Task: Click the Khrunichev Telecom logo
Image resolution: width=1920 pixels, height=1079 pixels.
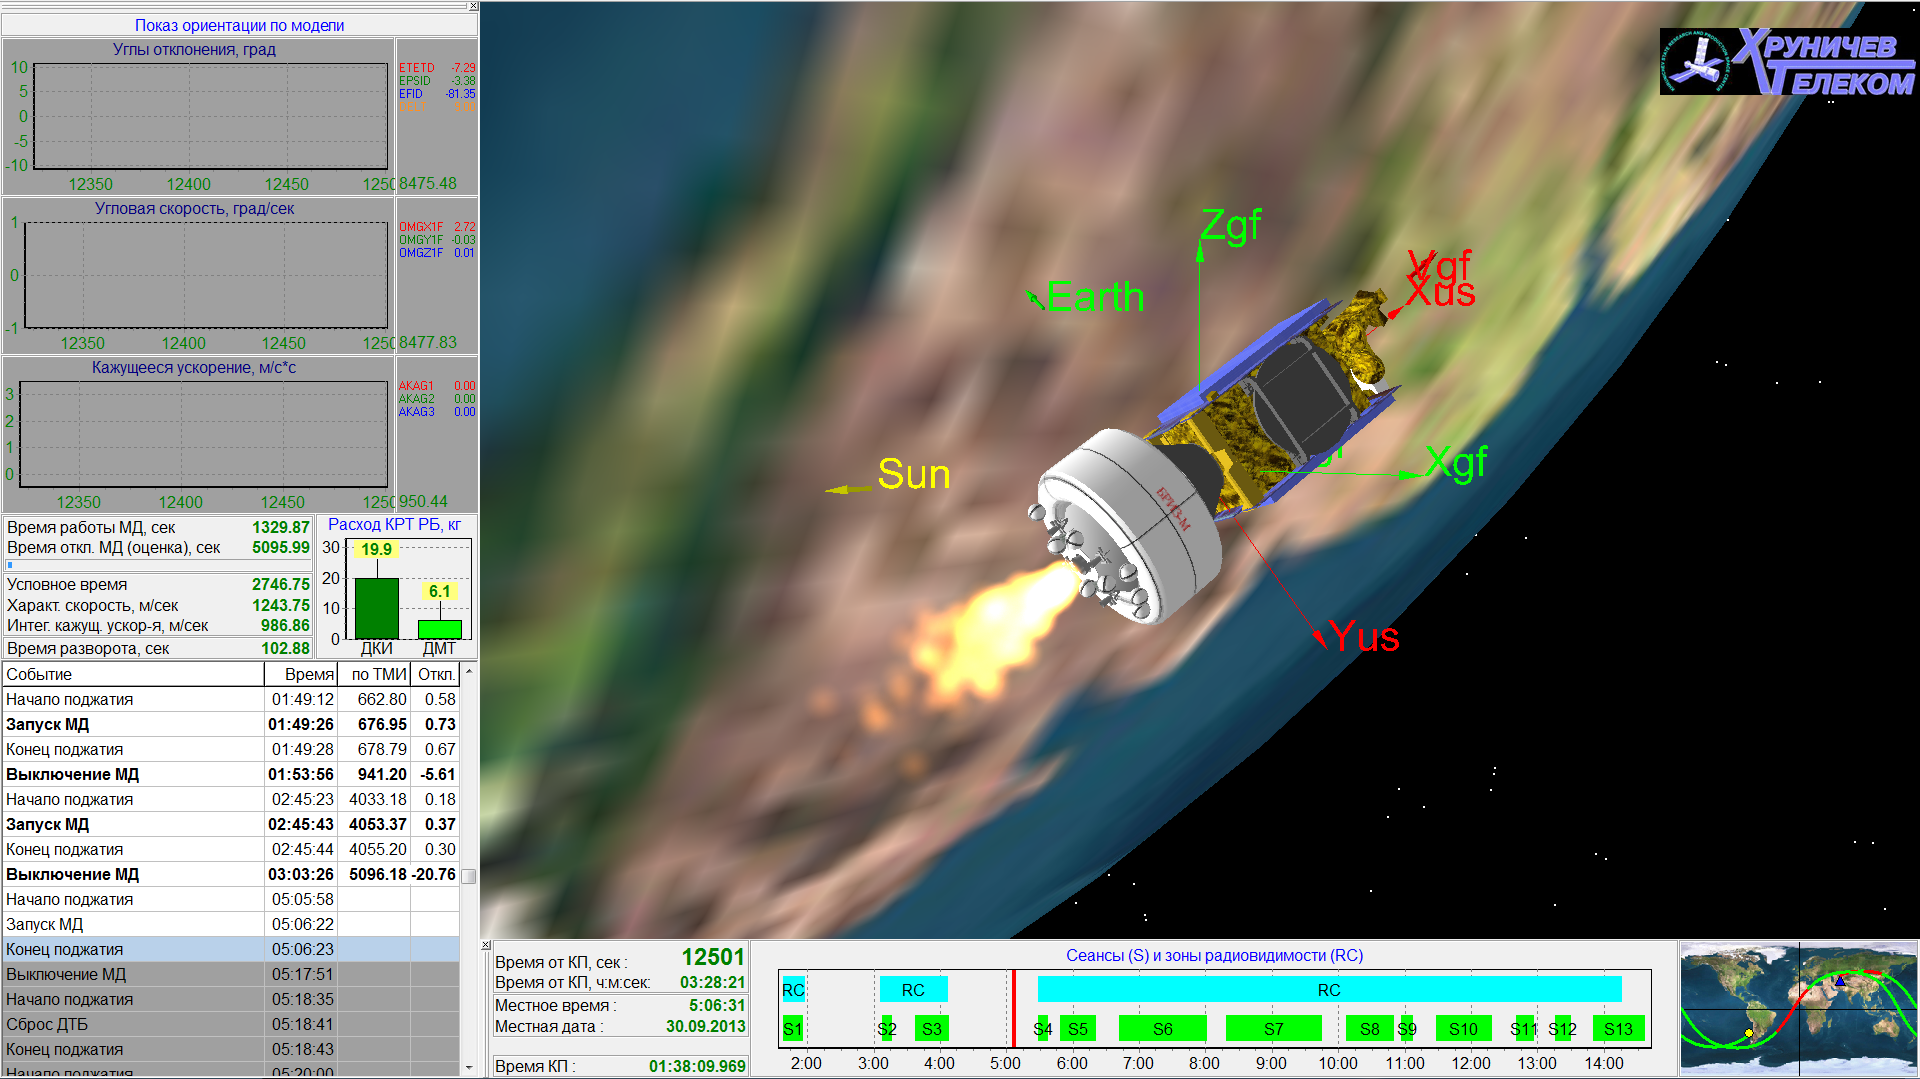Action: 1787,62
